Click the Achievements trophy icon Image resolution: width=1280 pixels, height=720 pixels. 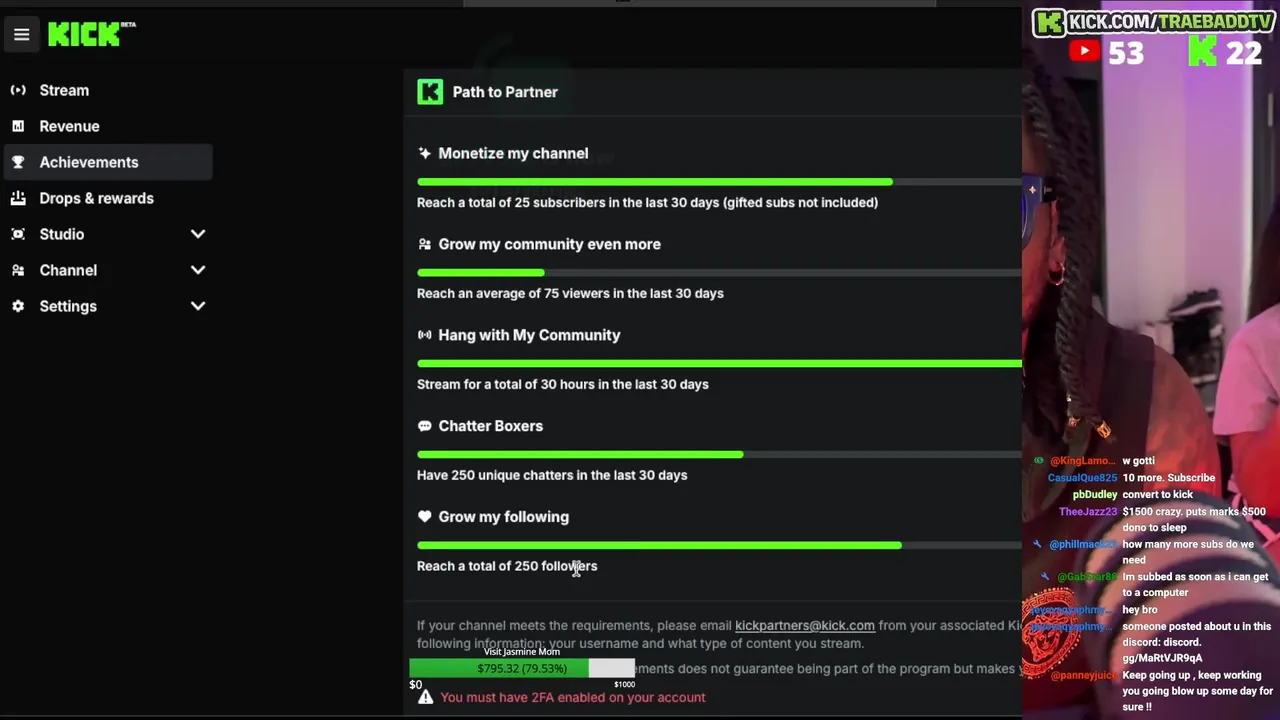18,162
